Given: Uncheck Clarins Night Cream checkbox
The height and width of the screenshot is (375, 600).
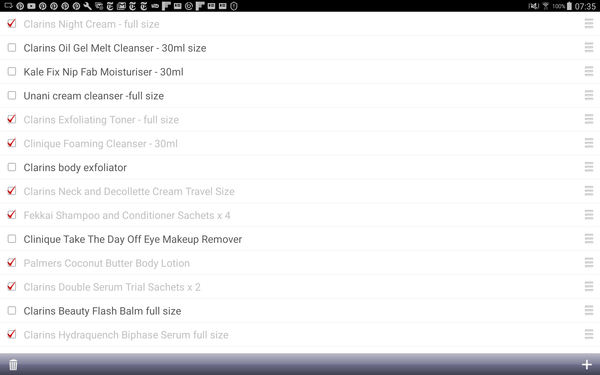Looking at the screenshot, I should pos(12,24).
